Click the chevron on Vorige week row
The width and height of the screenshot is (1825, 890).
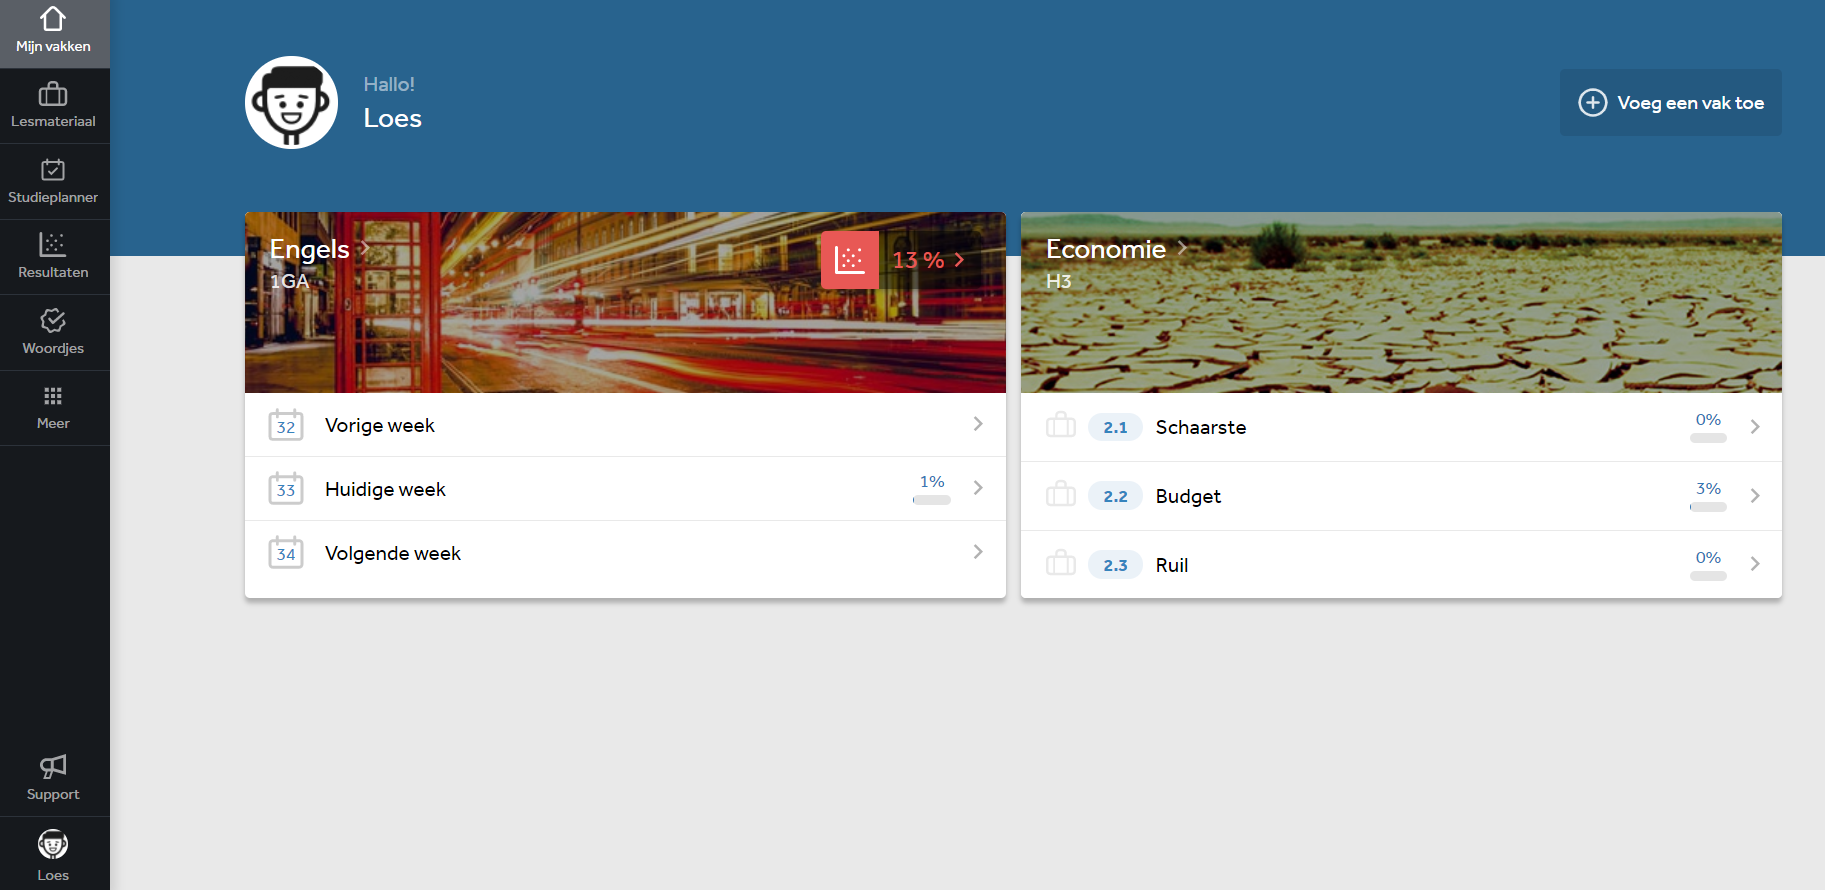(x=978, y=424)
